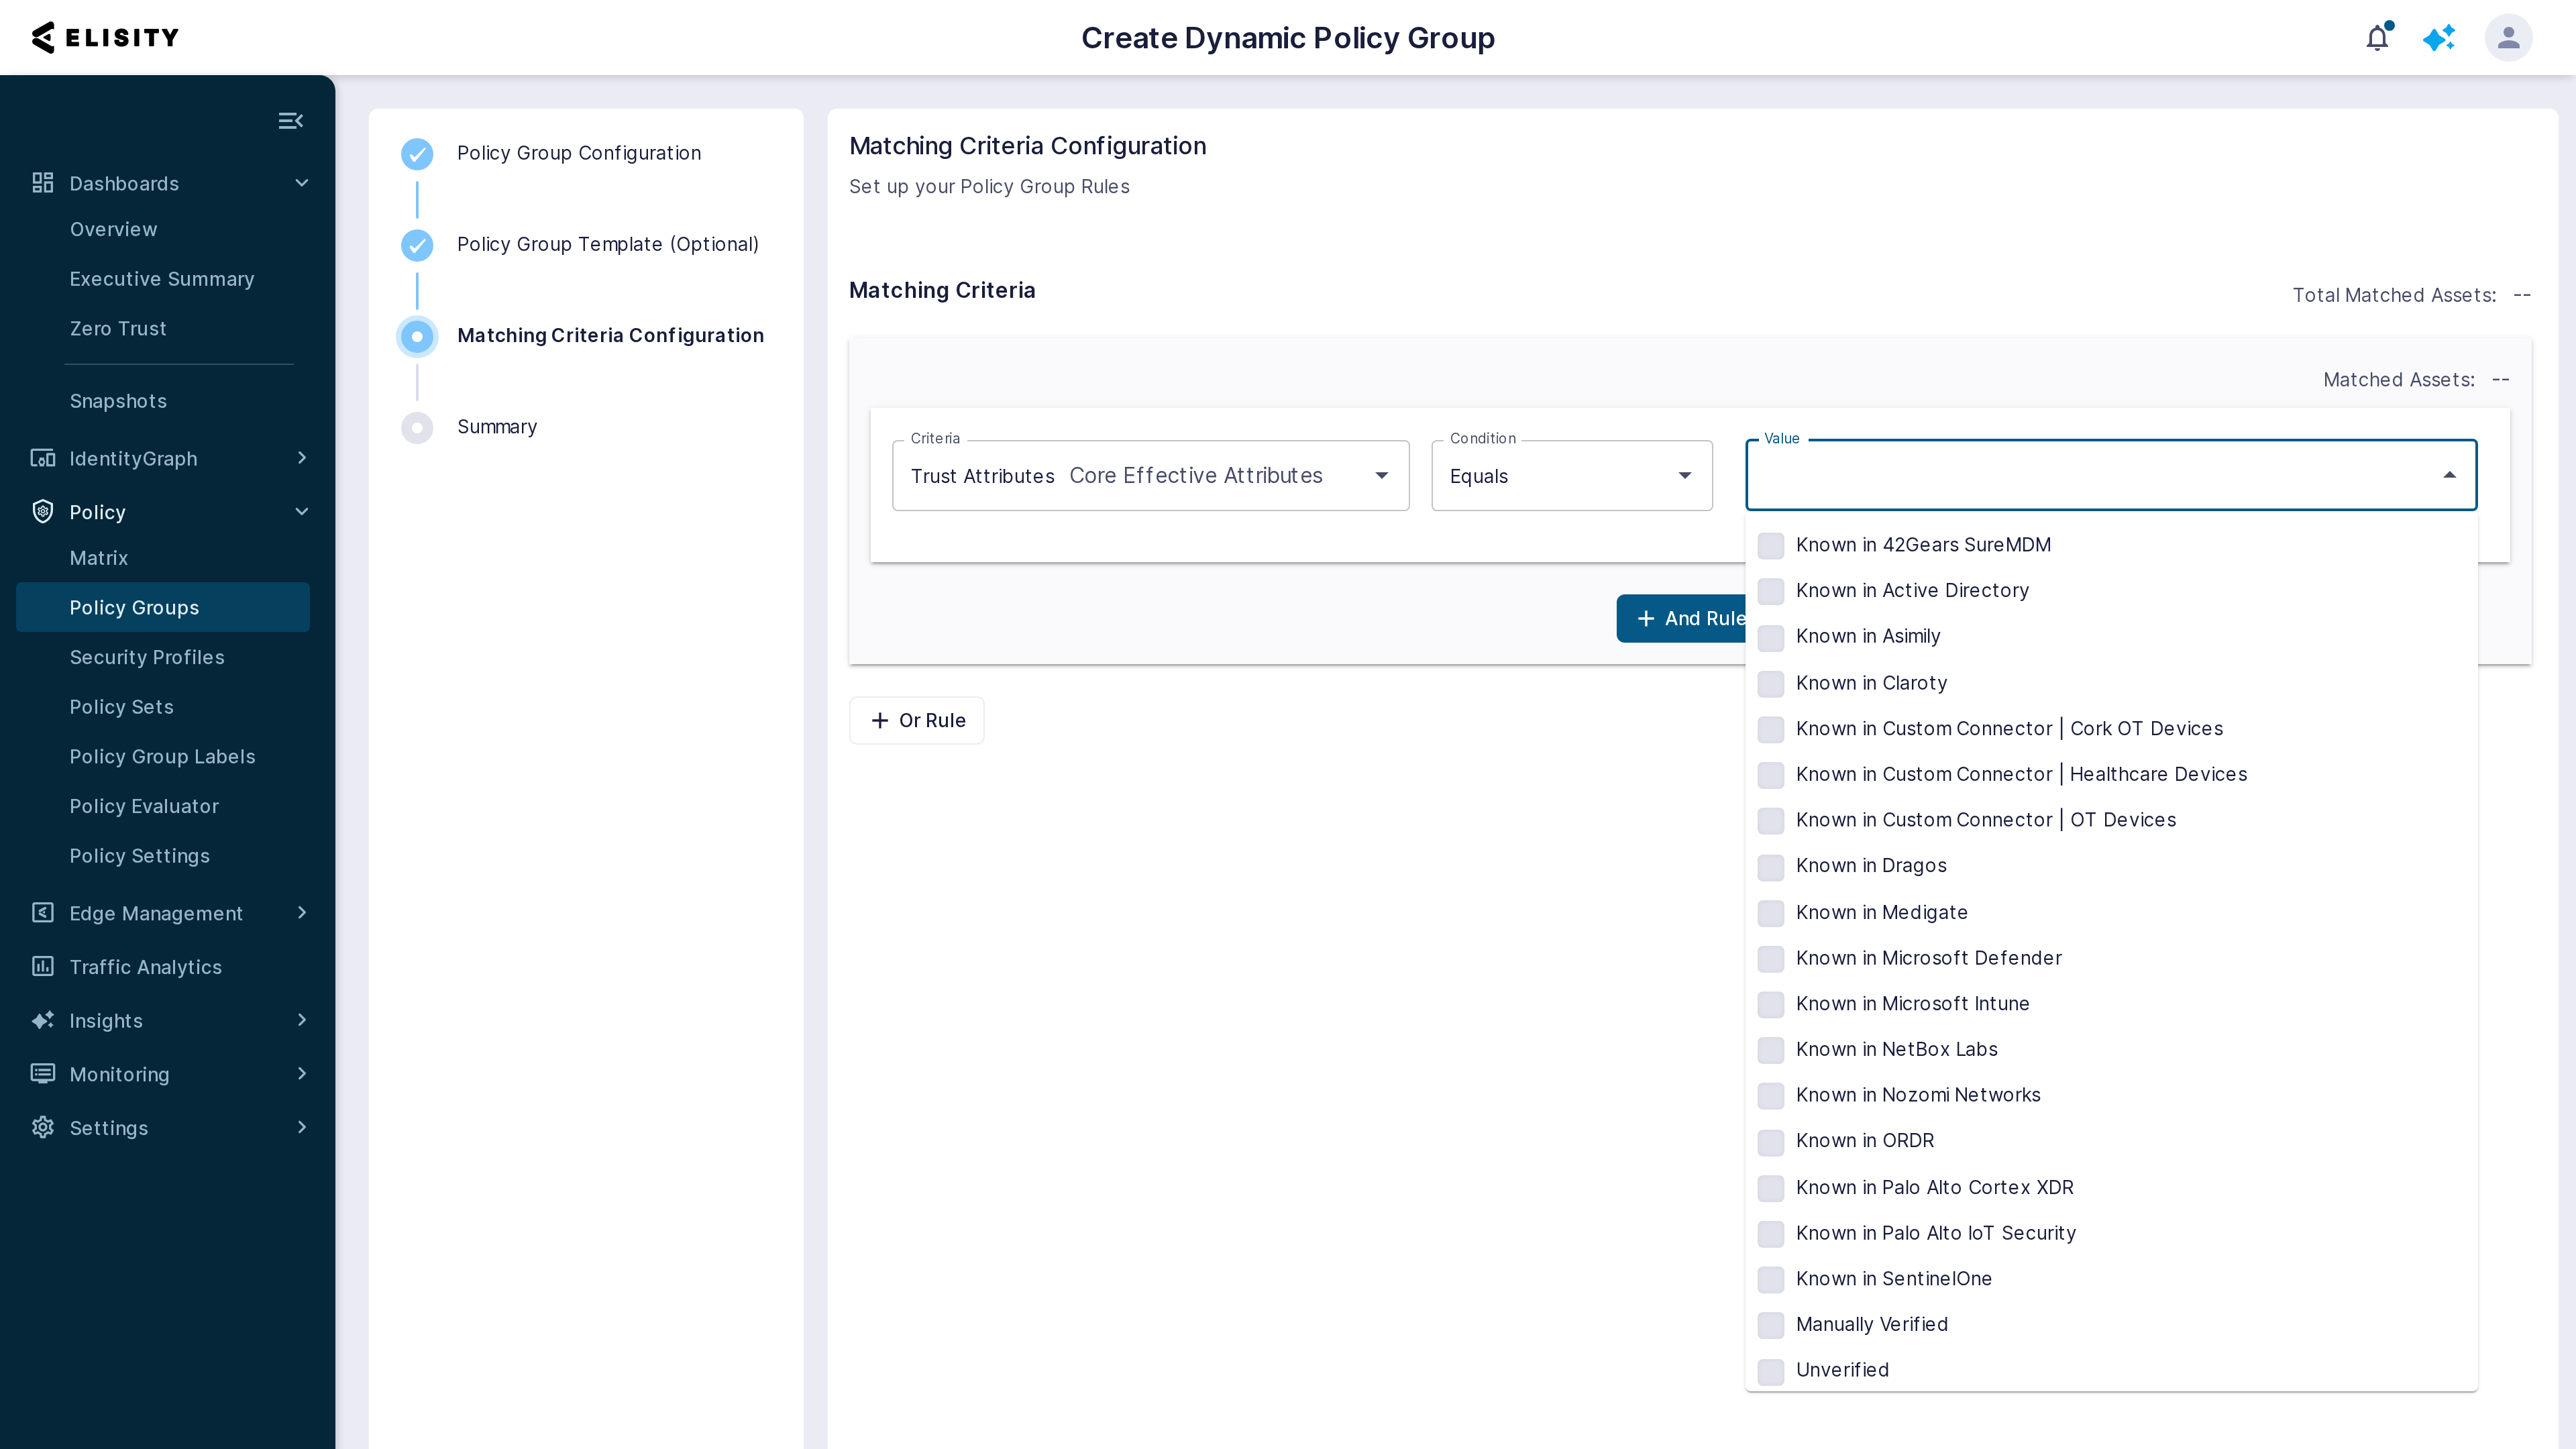Check Known in Palo Alto Cortex XDR
Viewport: 2576px width, 1449px height.
pos(1771,1187)
